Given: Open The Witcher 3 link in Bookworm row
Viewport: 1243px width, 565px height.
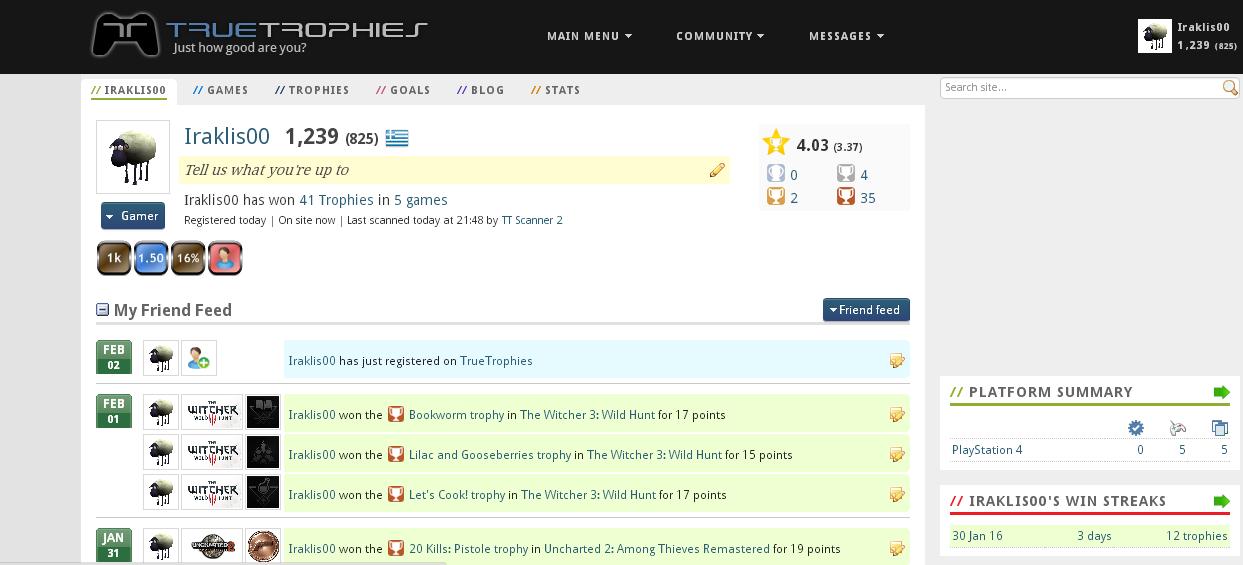Looking at the screenshot, I should pyautogui.click(x=587, y=415).
